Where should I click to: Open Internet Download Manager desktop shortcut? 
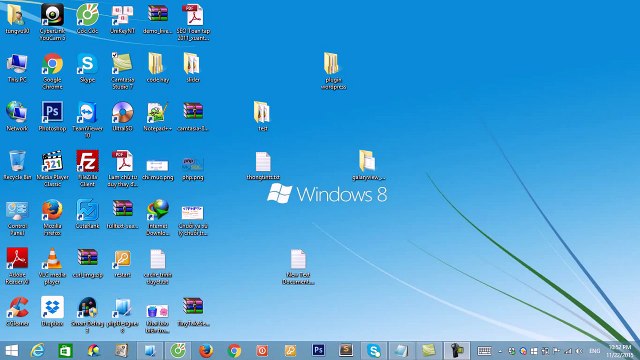tap(158, 218)
